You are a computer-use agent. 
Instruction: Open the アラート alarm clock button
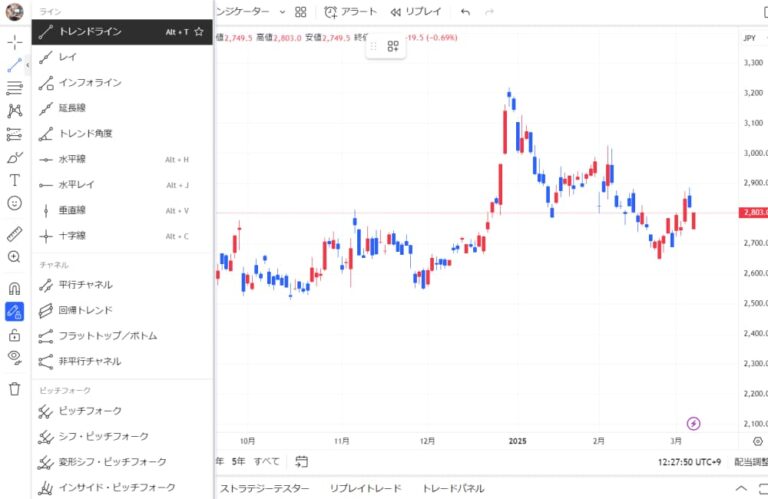[352, 12]
